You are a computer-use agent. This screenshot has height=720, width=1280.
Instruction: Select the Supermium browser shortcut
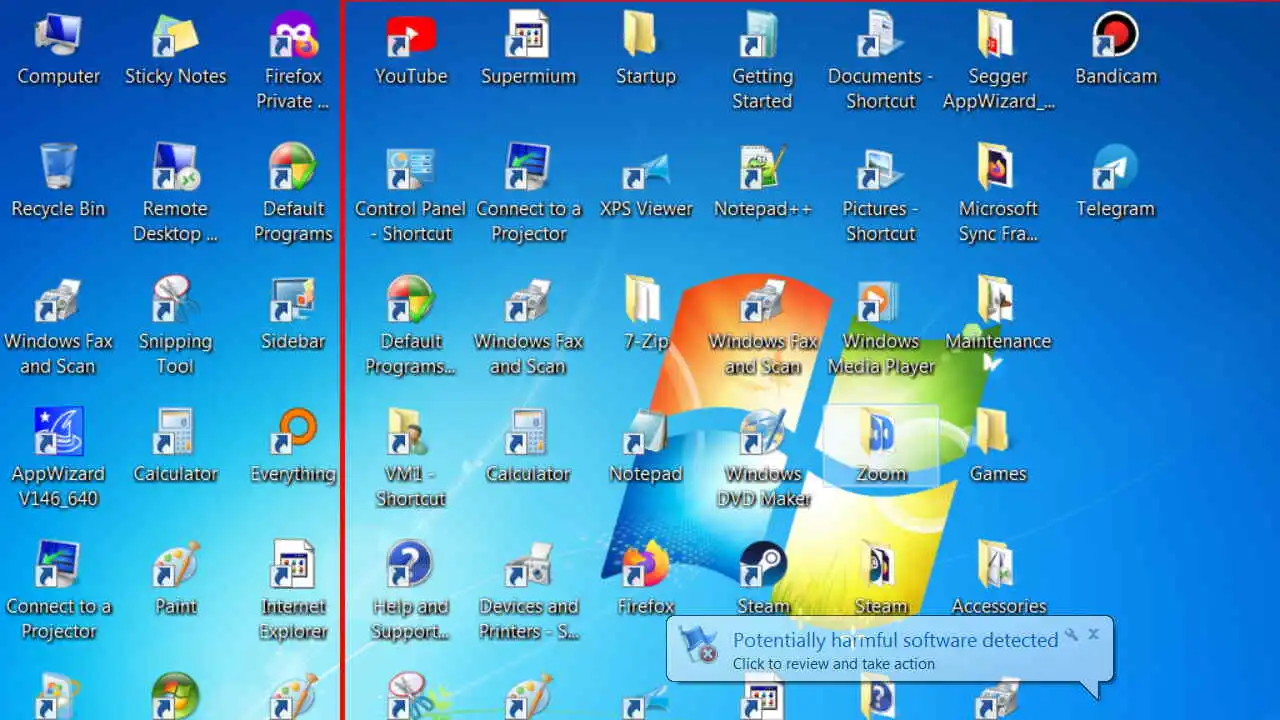point(528,48)
